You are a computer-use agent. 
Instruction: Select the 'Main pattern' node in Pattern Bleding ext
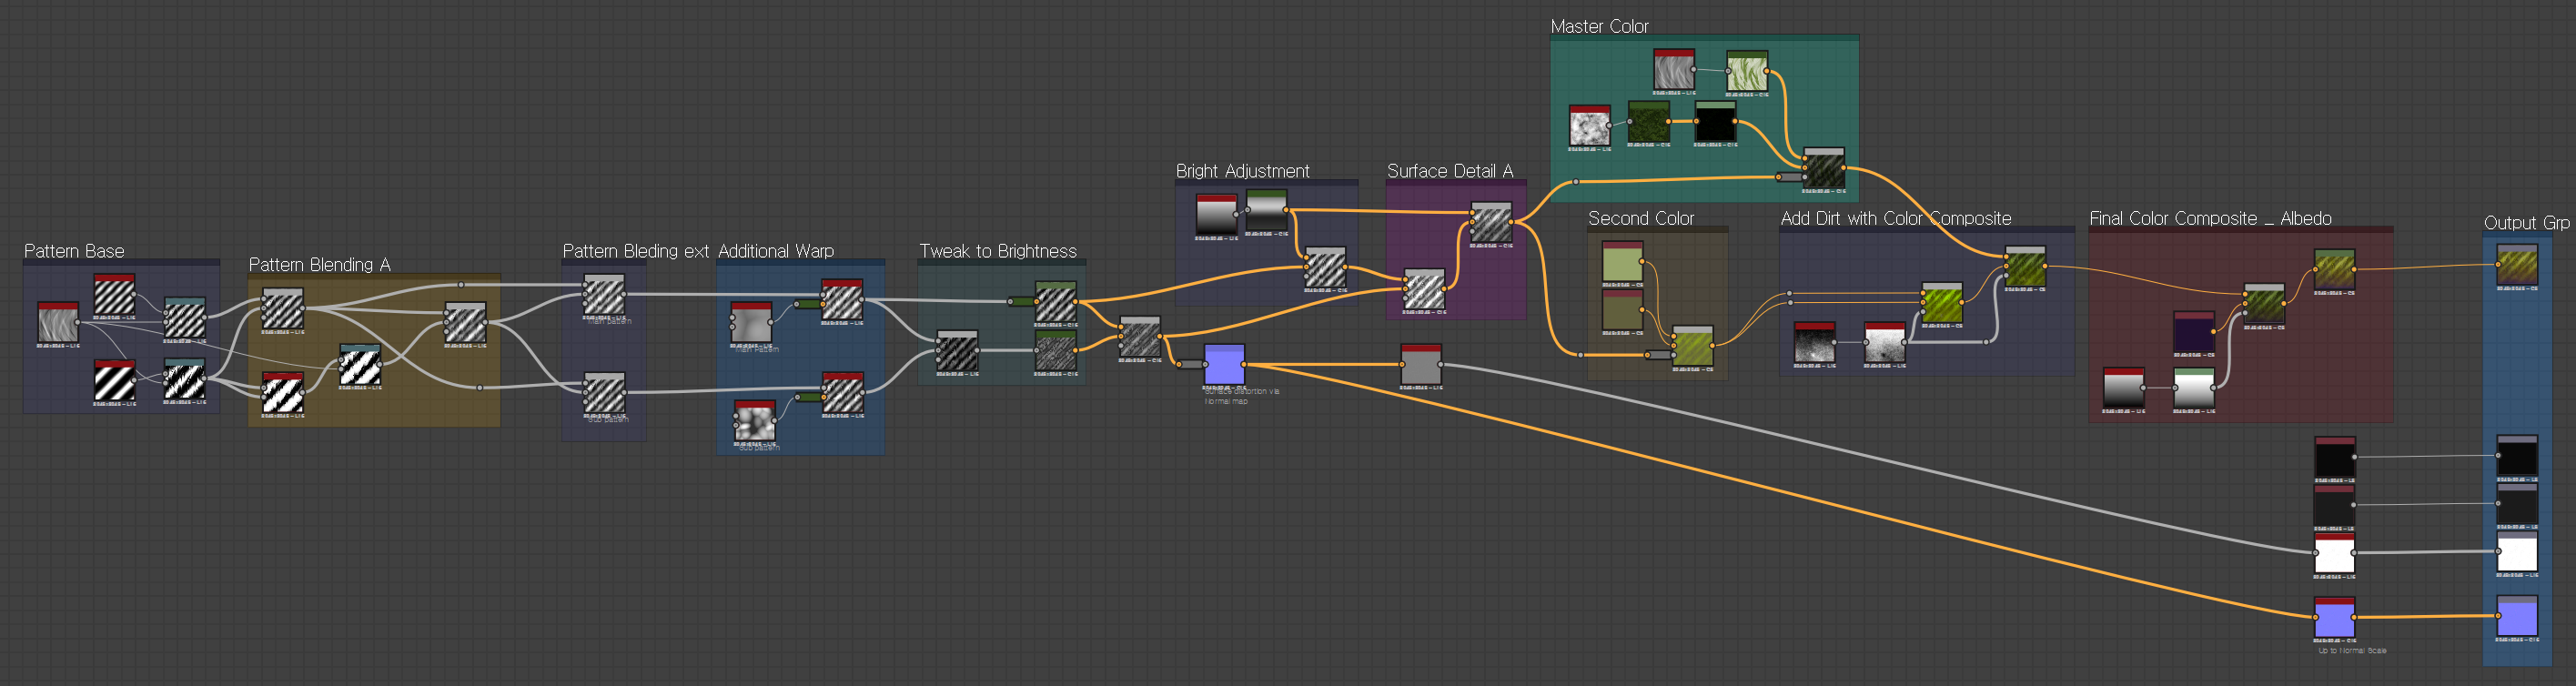pos(604,297)
